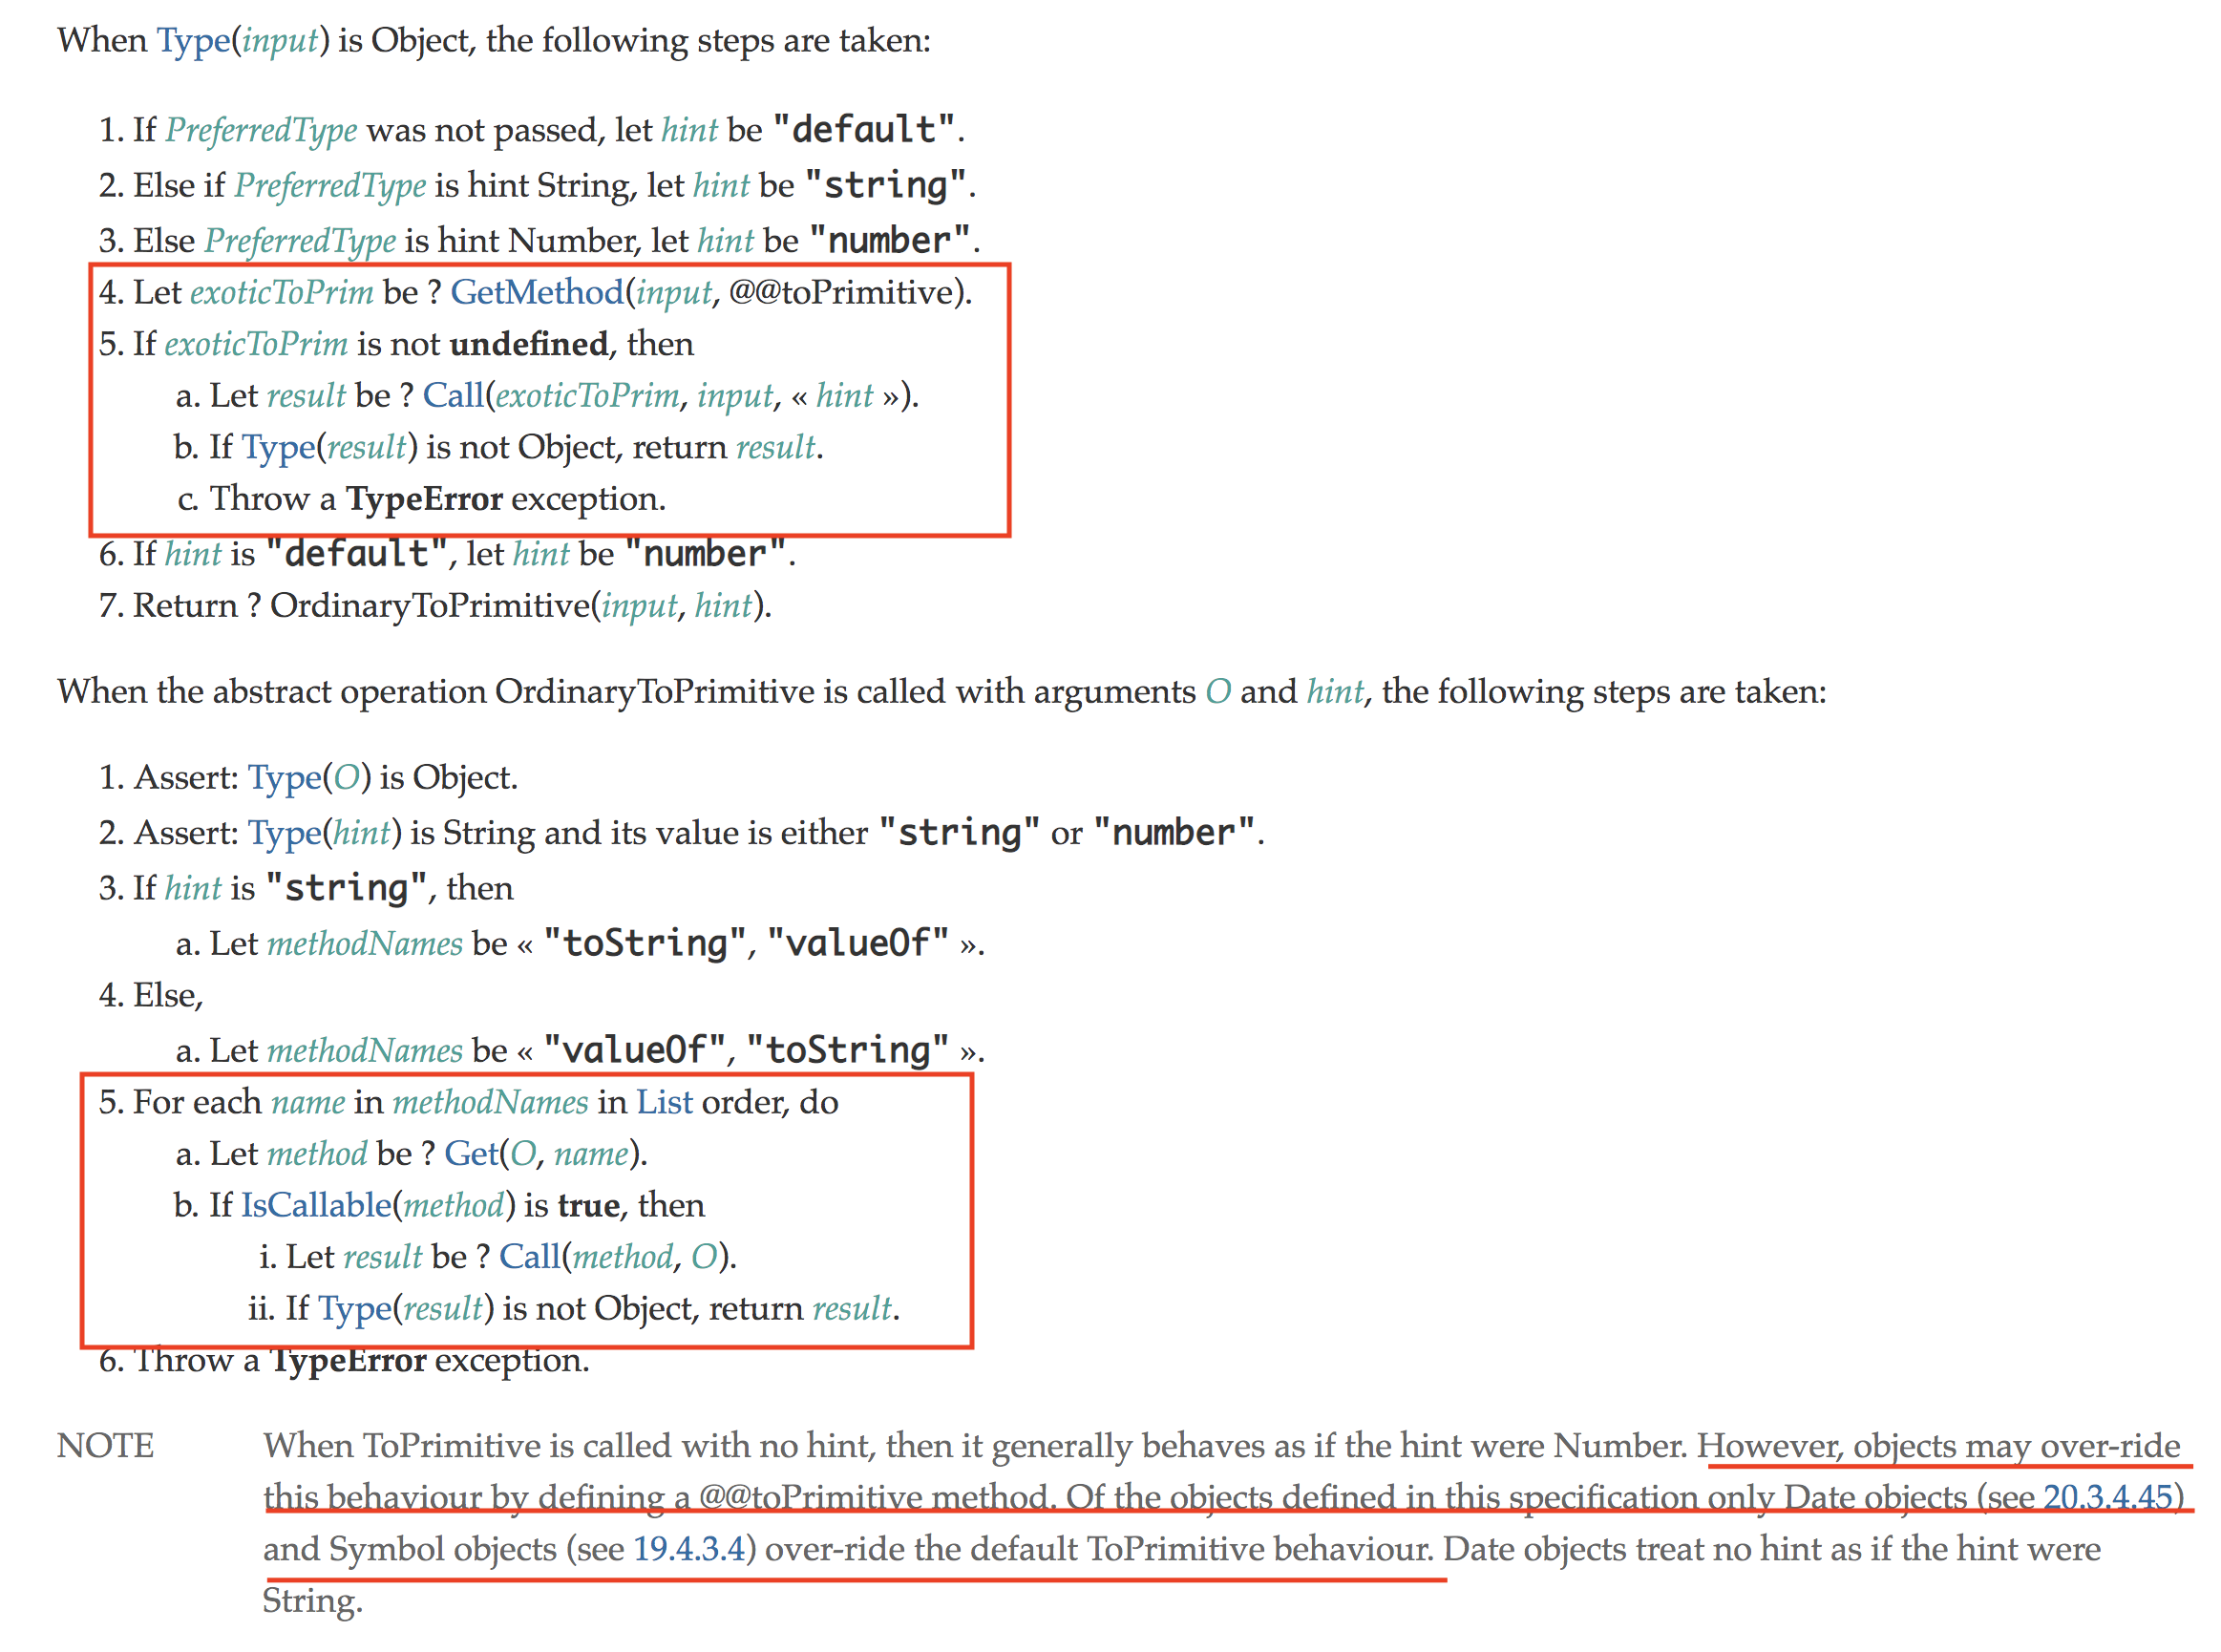Screen dimensions: 2221x1652
Task: Click Type link in 'Assert: Type(hint) is String'
Action: [284, 832]
